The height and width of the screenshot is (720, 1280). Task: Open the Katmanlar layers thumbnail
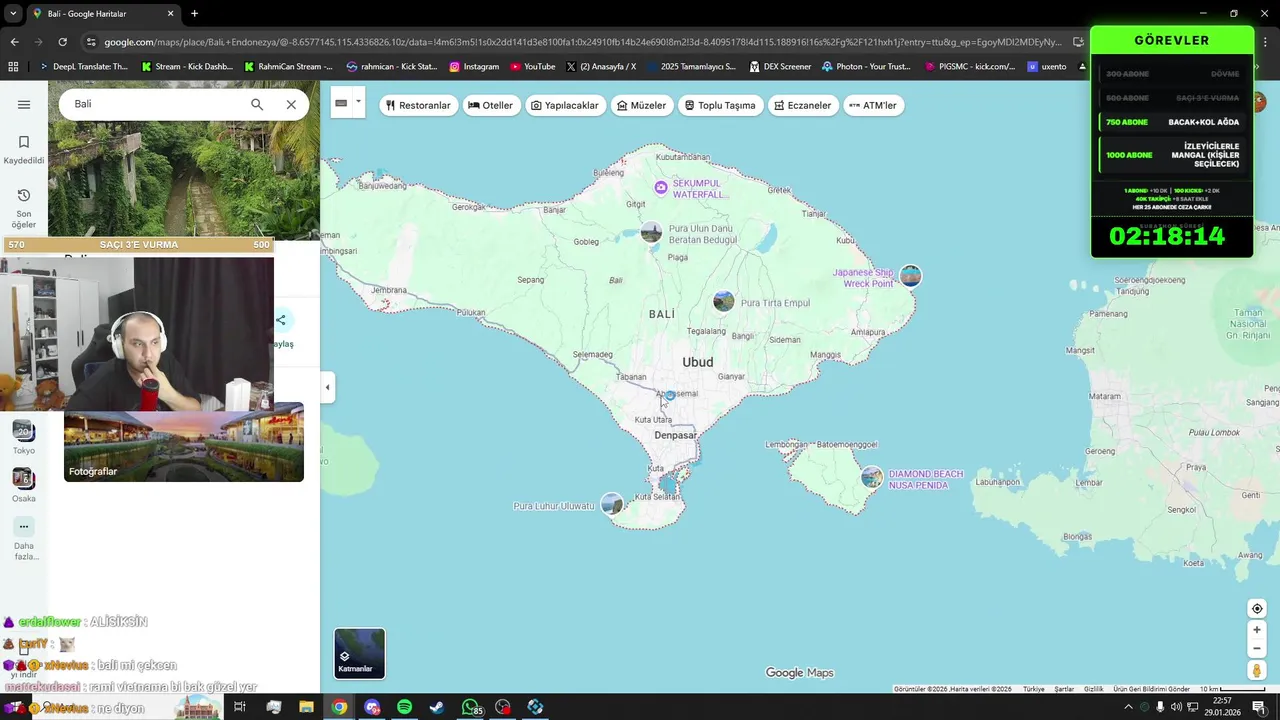359,653
